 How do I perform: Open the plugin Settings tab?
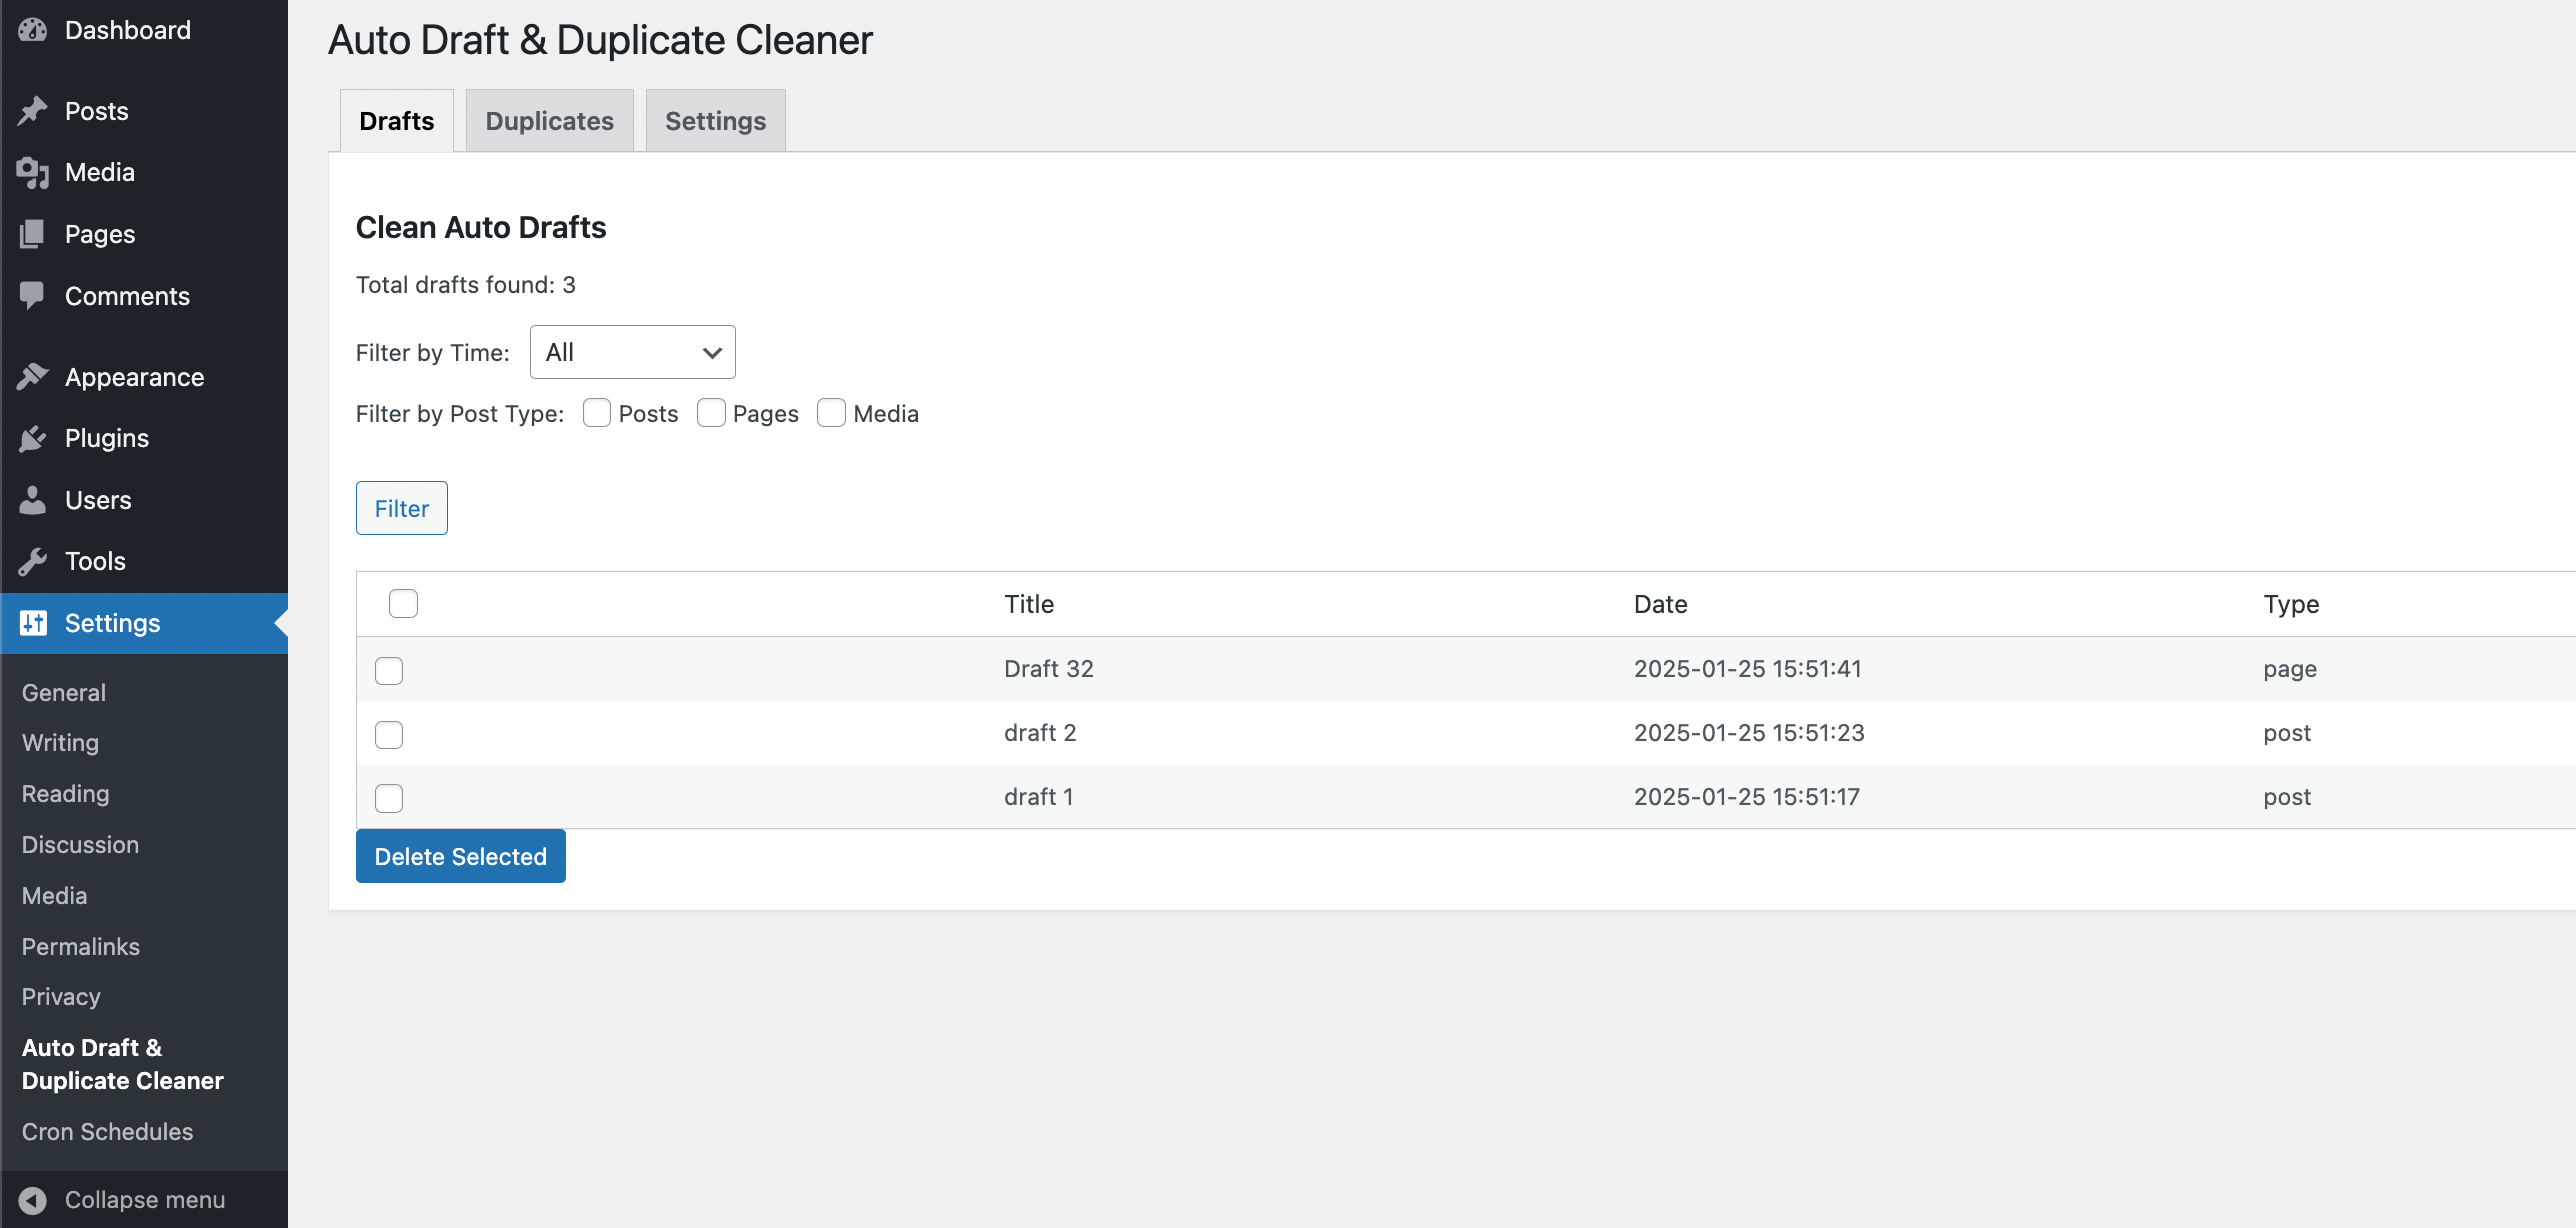click(714, 120)
